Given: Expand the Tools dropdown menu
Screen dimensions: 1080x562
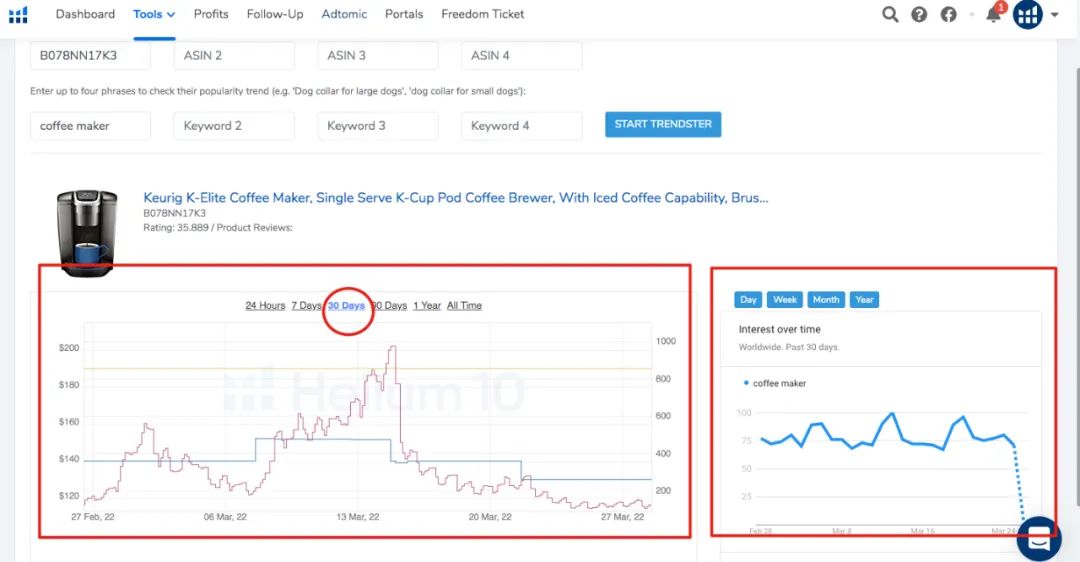Looking at the screenshot, I should [154, 14].
